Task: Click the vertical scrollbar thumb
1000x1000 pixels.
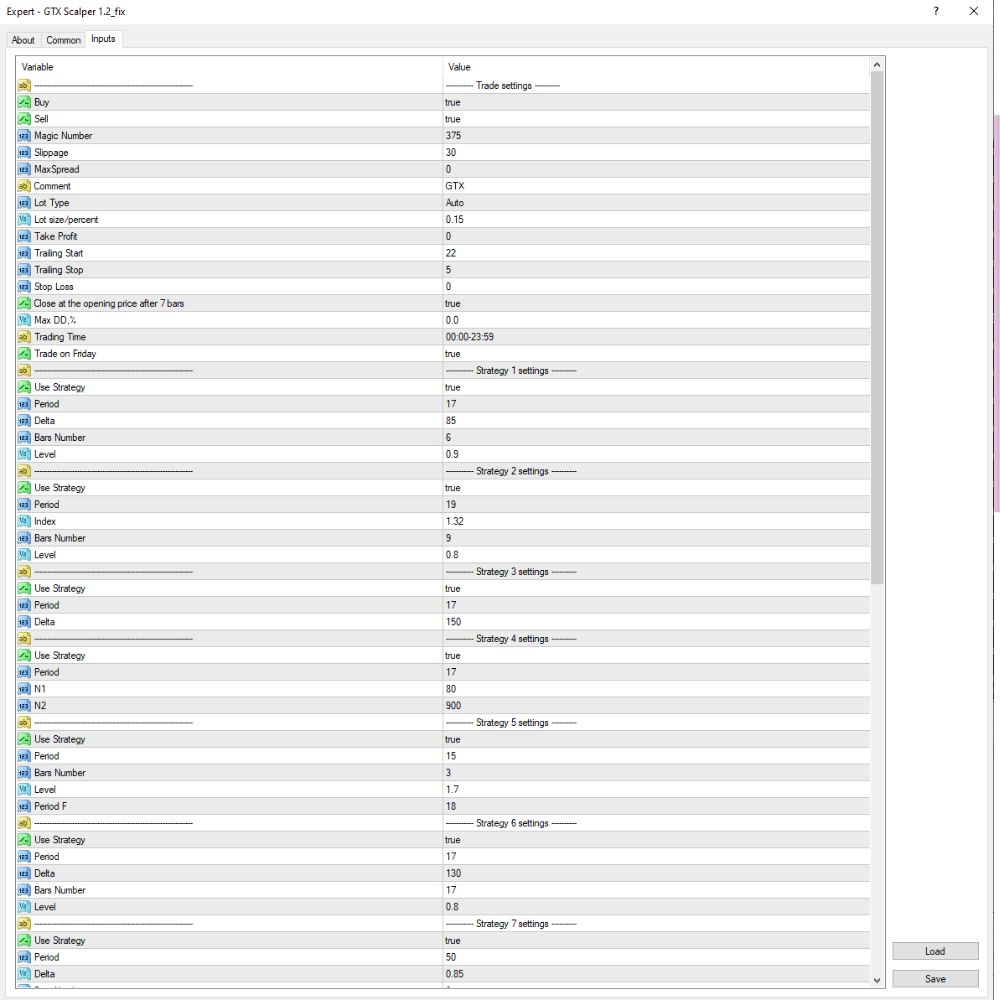Action: coord(877,327)
